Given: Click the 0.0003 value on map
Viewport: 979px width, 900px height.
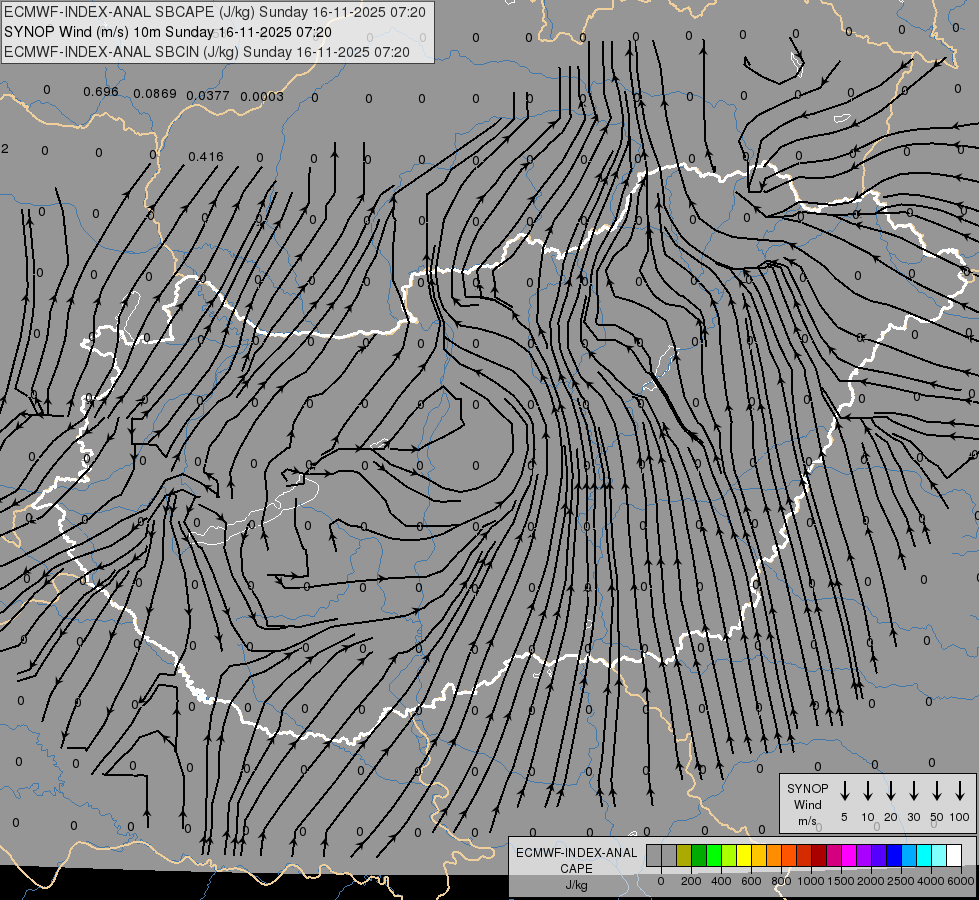Looking at the screenshot, I should (x=262, y=96).
